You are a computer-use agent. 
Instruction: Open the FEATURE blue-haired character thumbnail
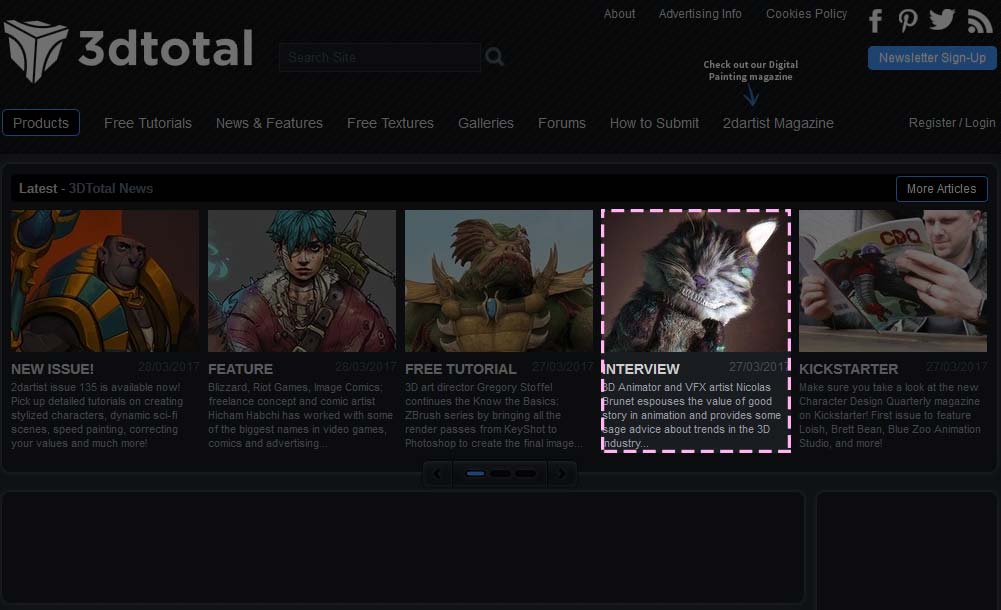(x=302, y=281)
